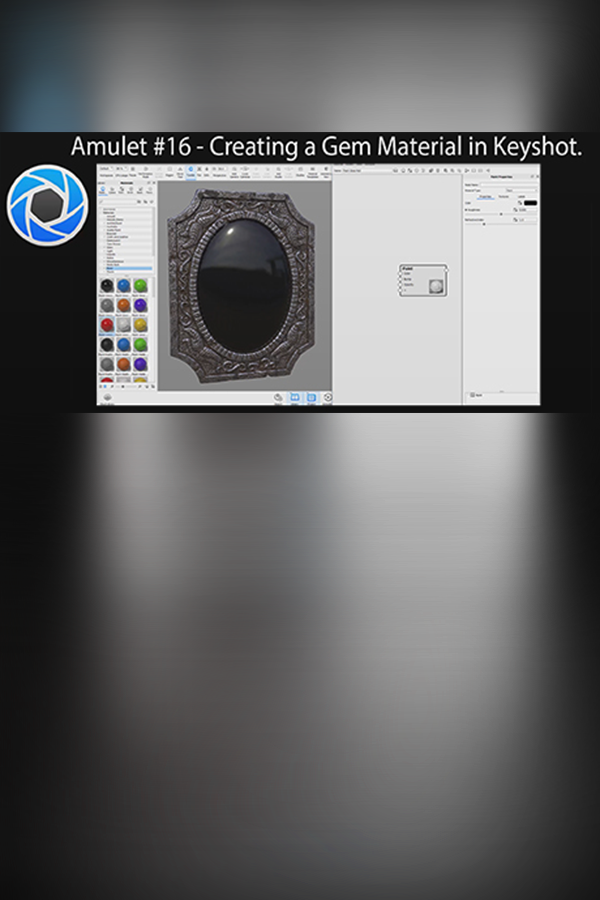The height and width of the screenshot is (900, 600).
Task: Pick the black Color swatch in properties
Action: coord(530,203)
